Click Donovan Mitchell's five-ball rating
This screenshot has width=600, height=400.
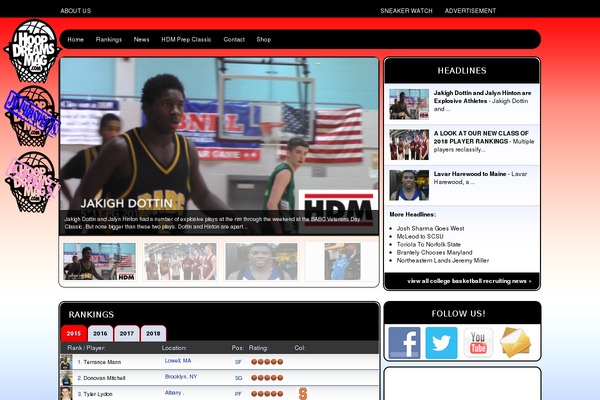pyautogui.click(x=267, y=378)
